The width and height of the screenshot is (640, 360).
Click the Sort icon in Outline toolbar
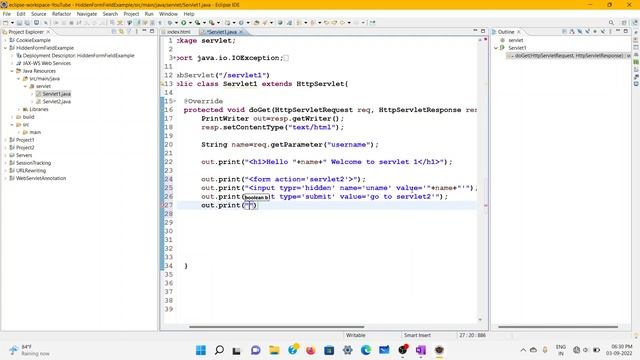572,31
